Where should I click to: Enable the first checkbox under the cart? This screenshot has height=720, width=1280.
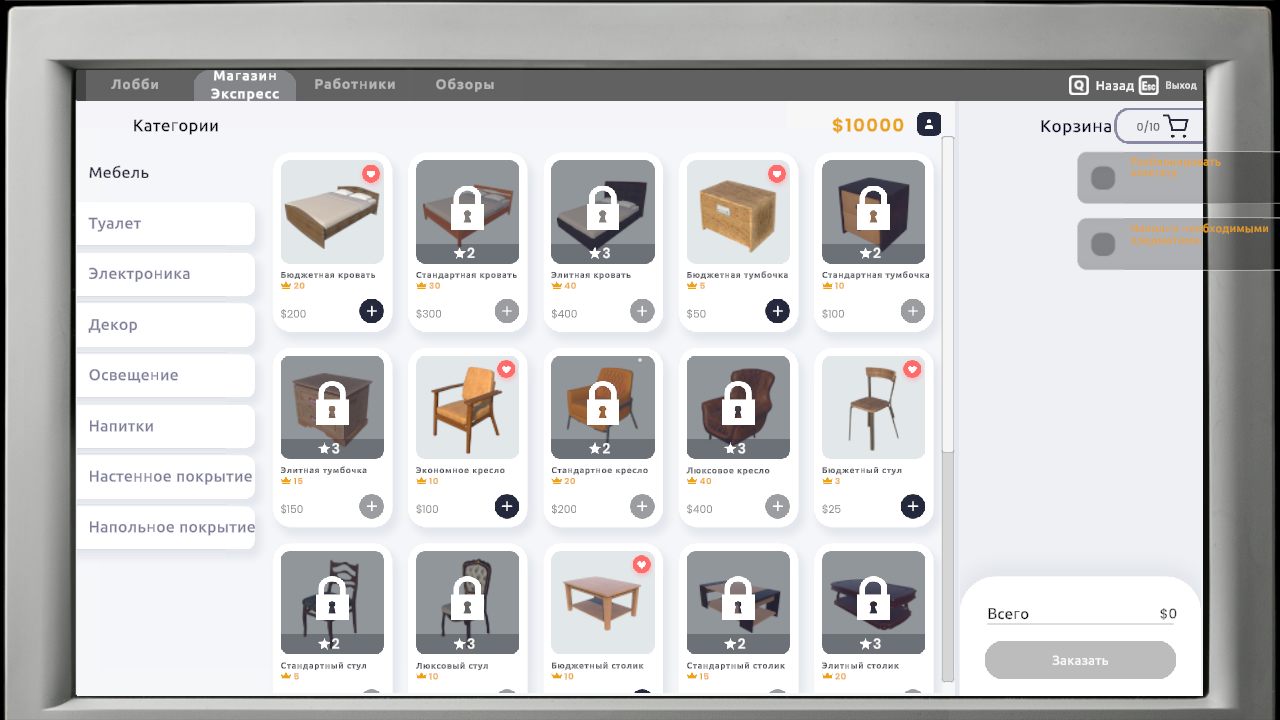pyautogui.click(x=1103, y=178)
